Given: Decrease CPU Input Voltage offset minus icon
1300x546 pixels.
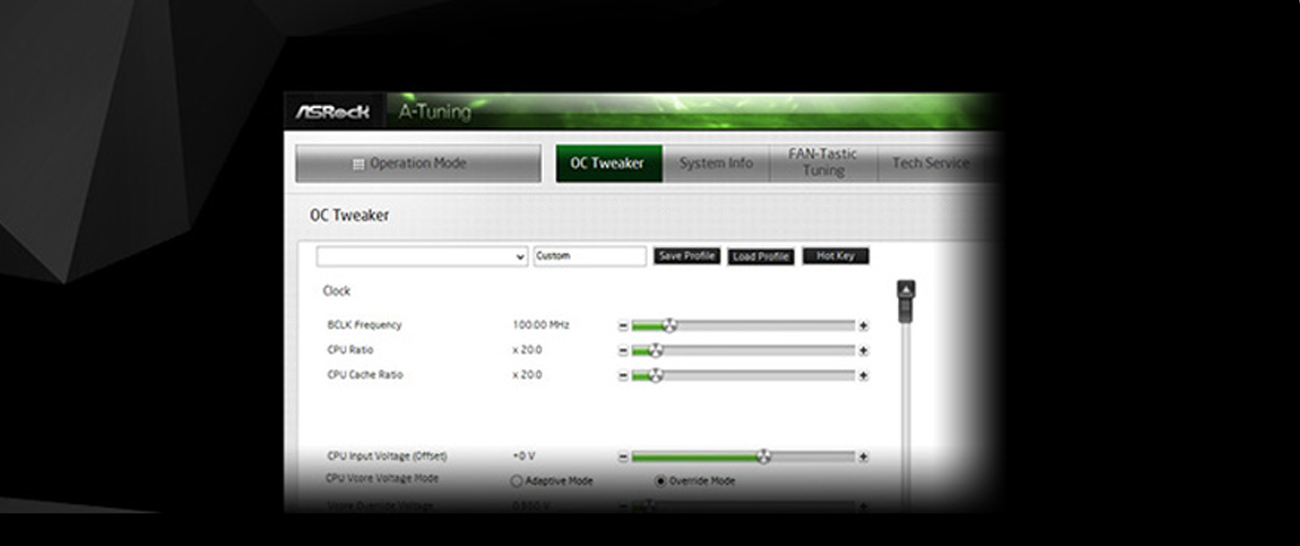Looking at the screenshot, I should (x=623, y=457).
